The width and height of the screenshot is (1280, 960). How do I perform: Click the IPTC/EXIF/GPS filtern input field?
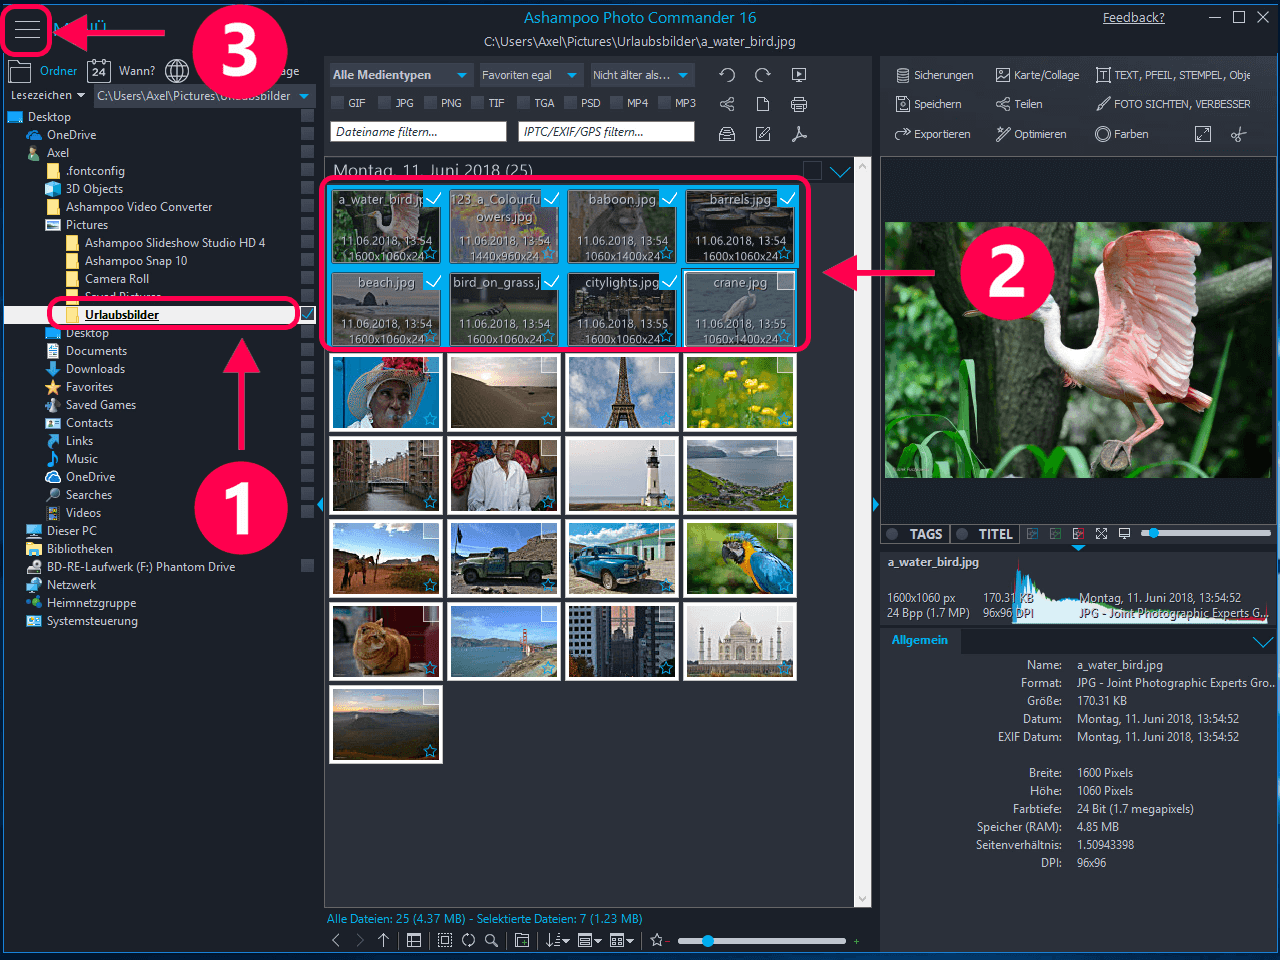pos(606,132)
